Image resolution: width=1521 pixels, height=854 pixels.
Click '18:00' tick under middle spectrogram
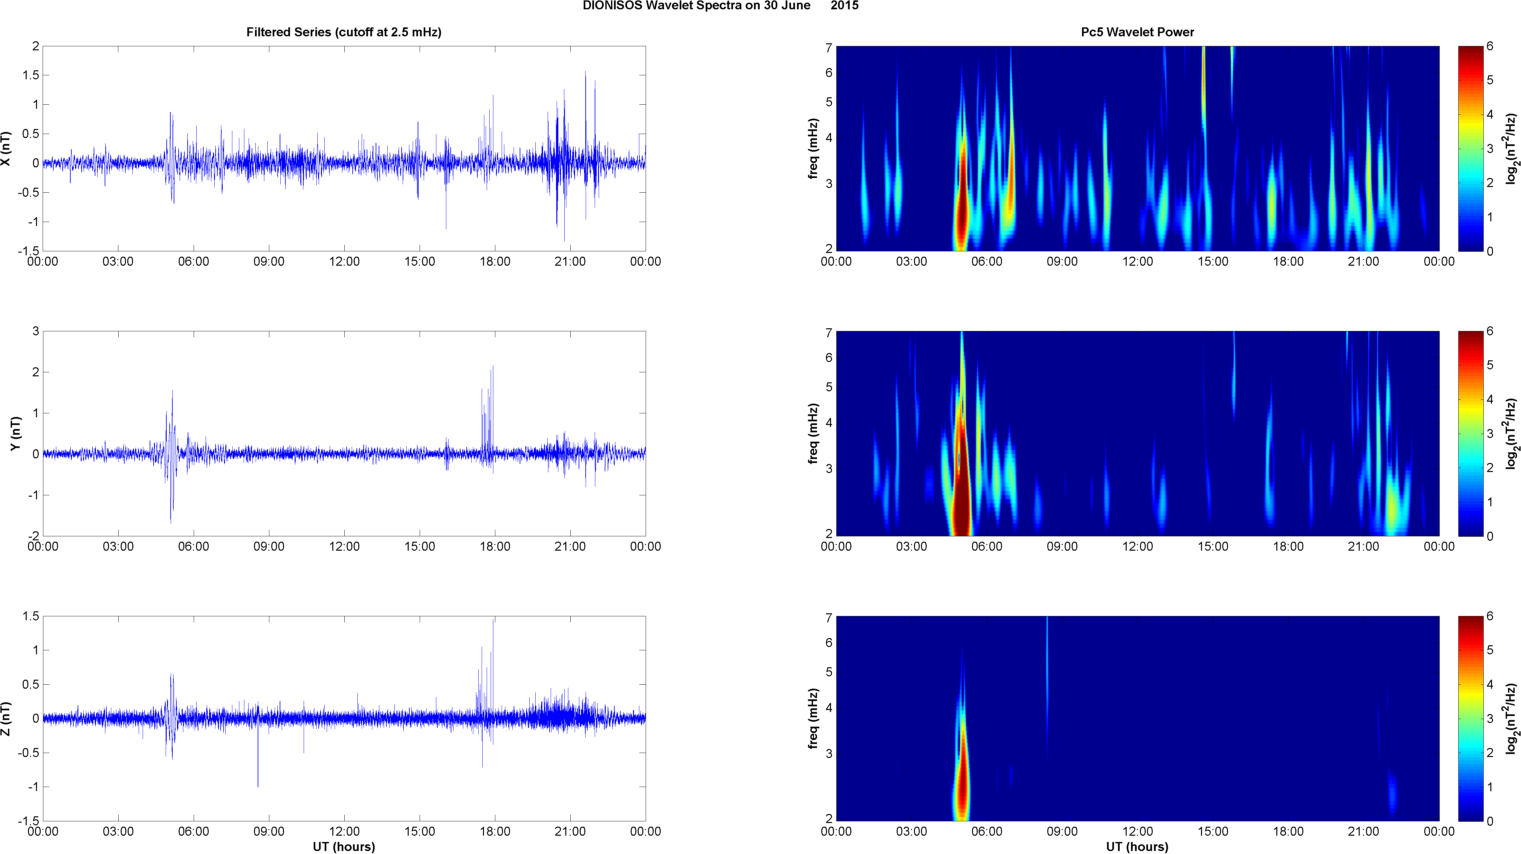[1288, 547]
